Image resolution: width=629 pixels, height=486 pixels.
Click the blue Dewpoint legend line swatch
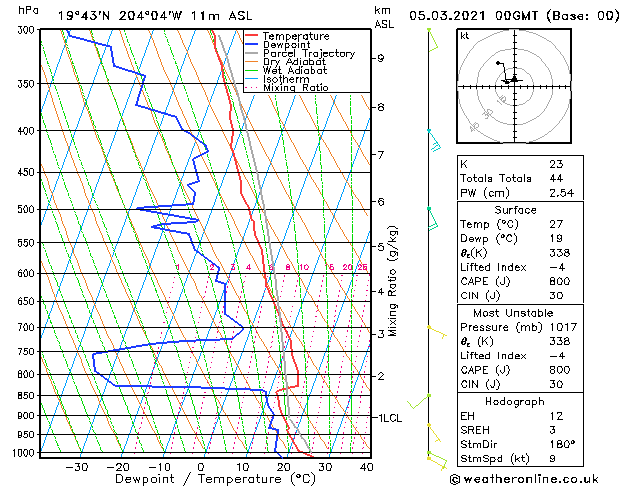coord(252,44)
